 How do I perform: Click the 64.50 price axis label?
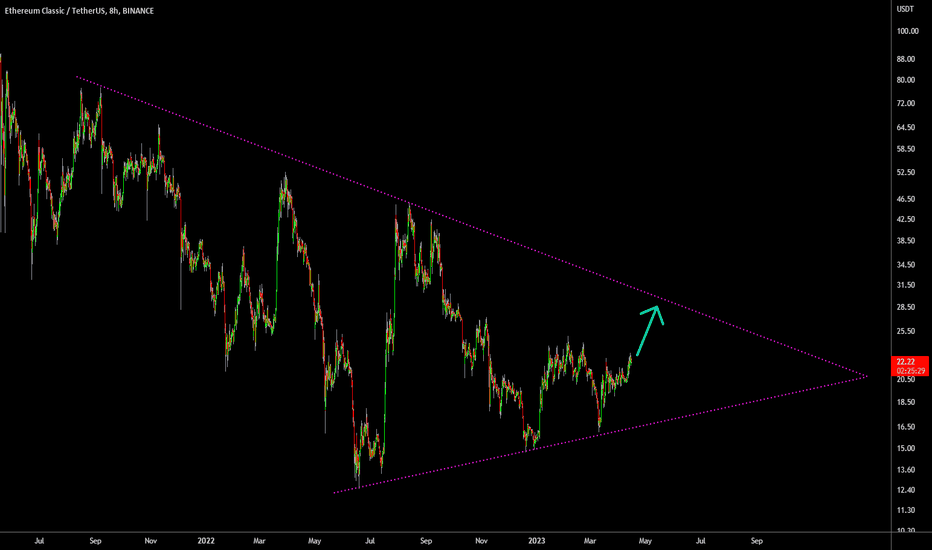[x=906, y=127]
